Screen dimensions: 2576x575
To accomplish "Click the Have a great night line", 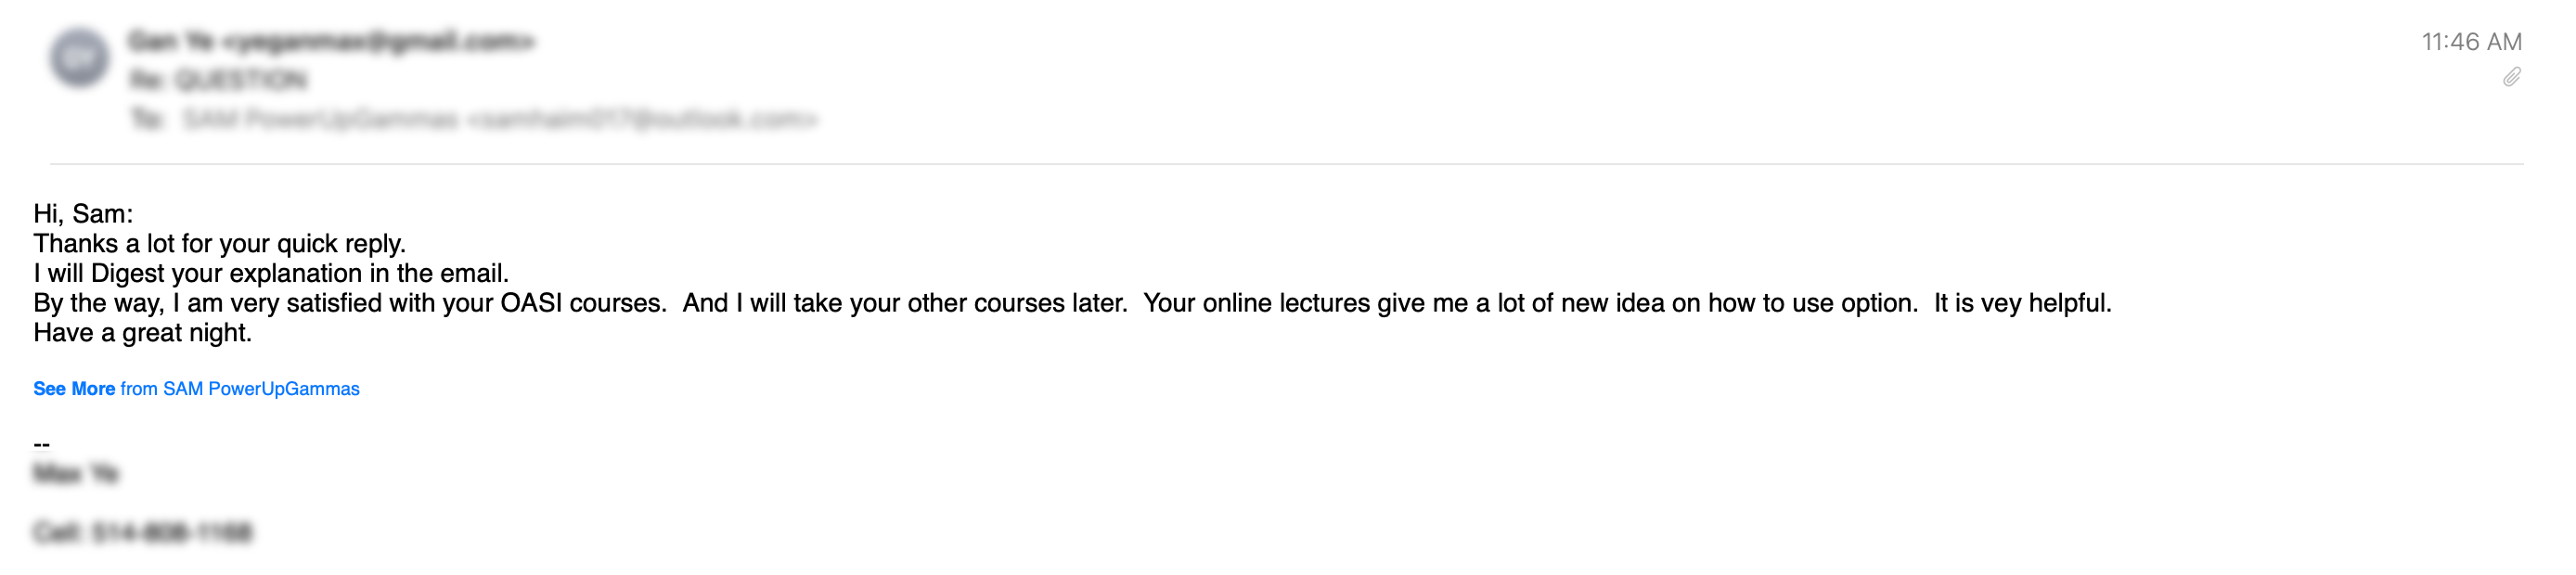I will tap(143, 333).
